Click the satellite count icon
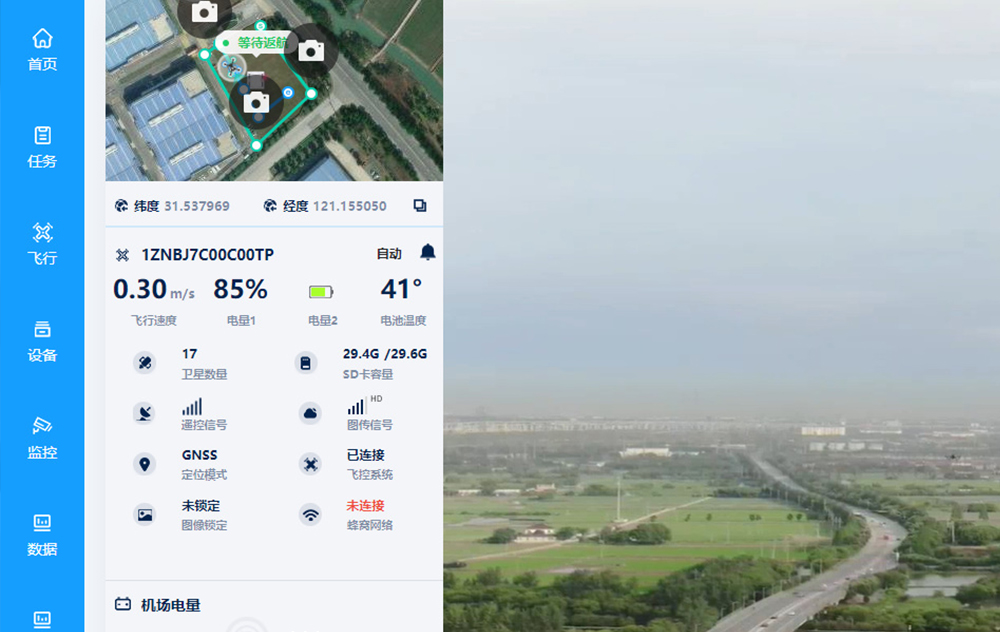Image resolution: width=1000 pixels, height=632 pixels. (145, 363)
